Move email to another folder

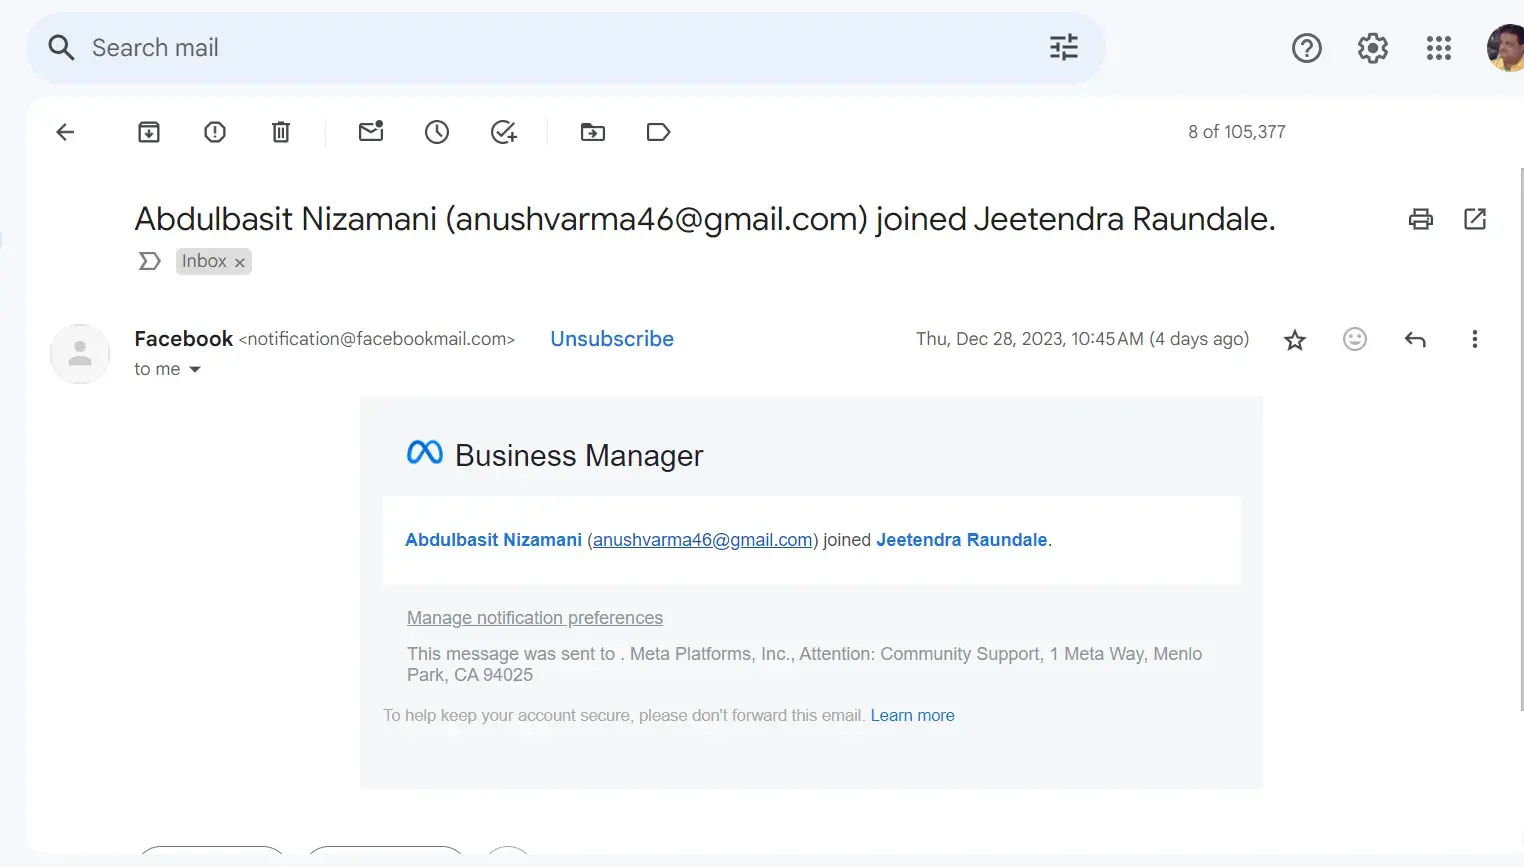tap(593, 132)
